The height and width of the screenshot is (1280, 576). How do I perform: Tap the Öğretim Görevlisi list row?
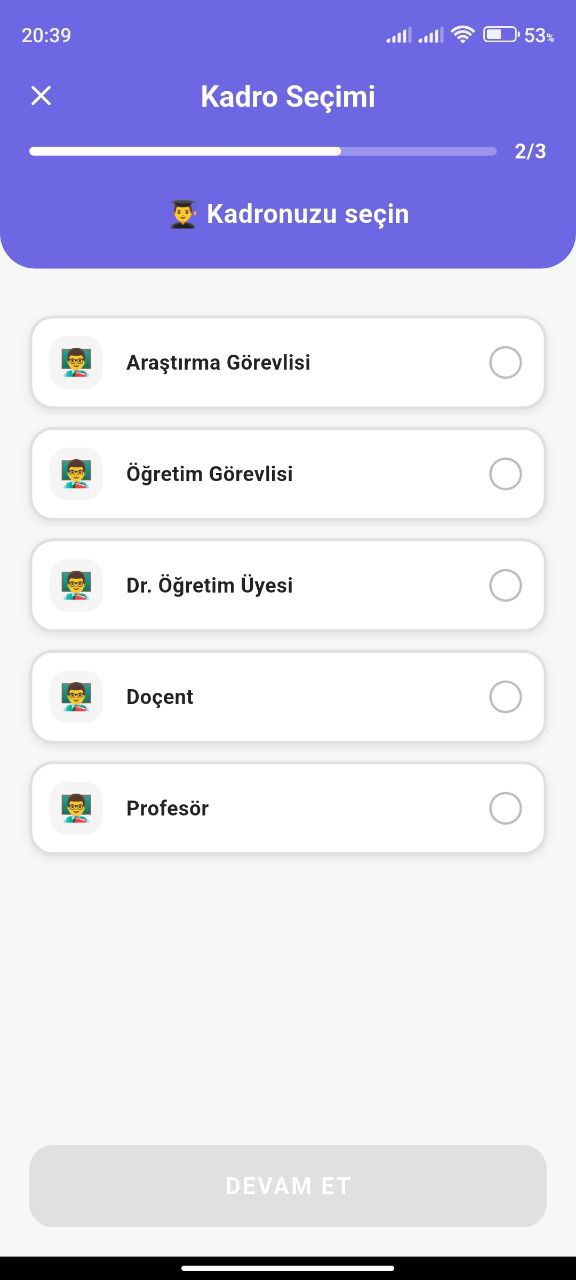[288, 473]
